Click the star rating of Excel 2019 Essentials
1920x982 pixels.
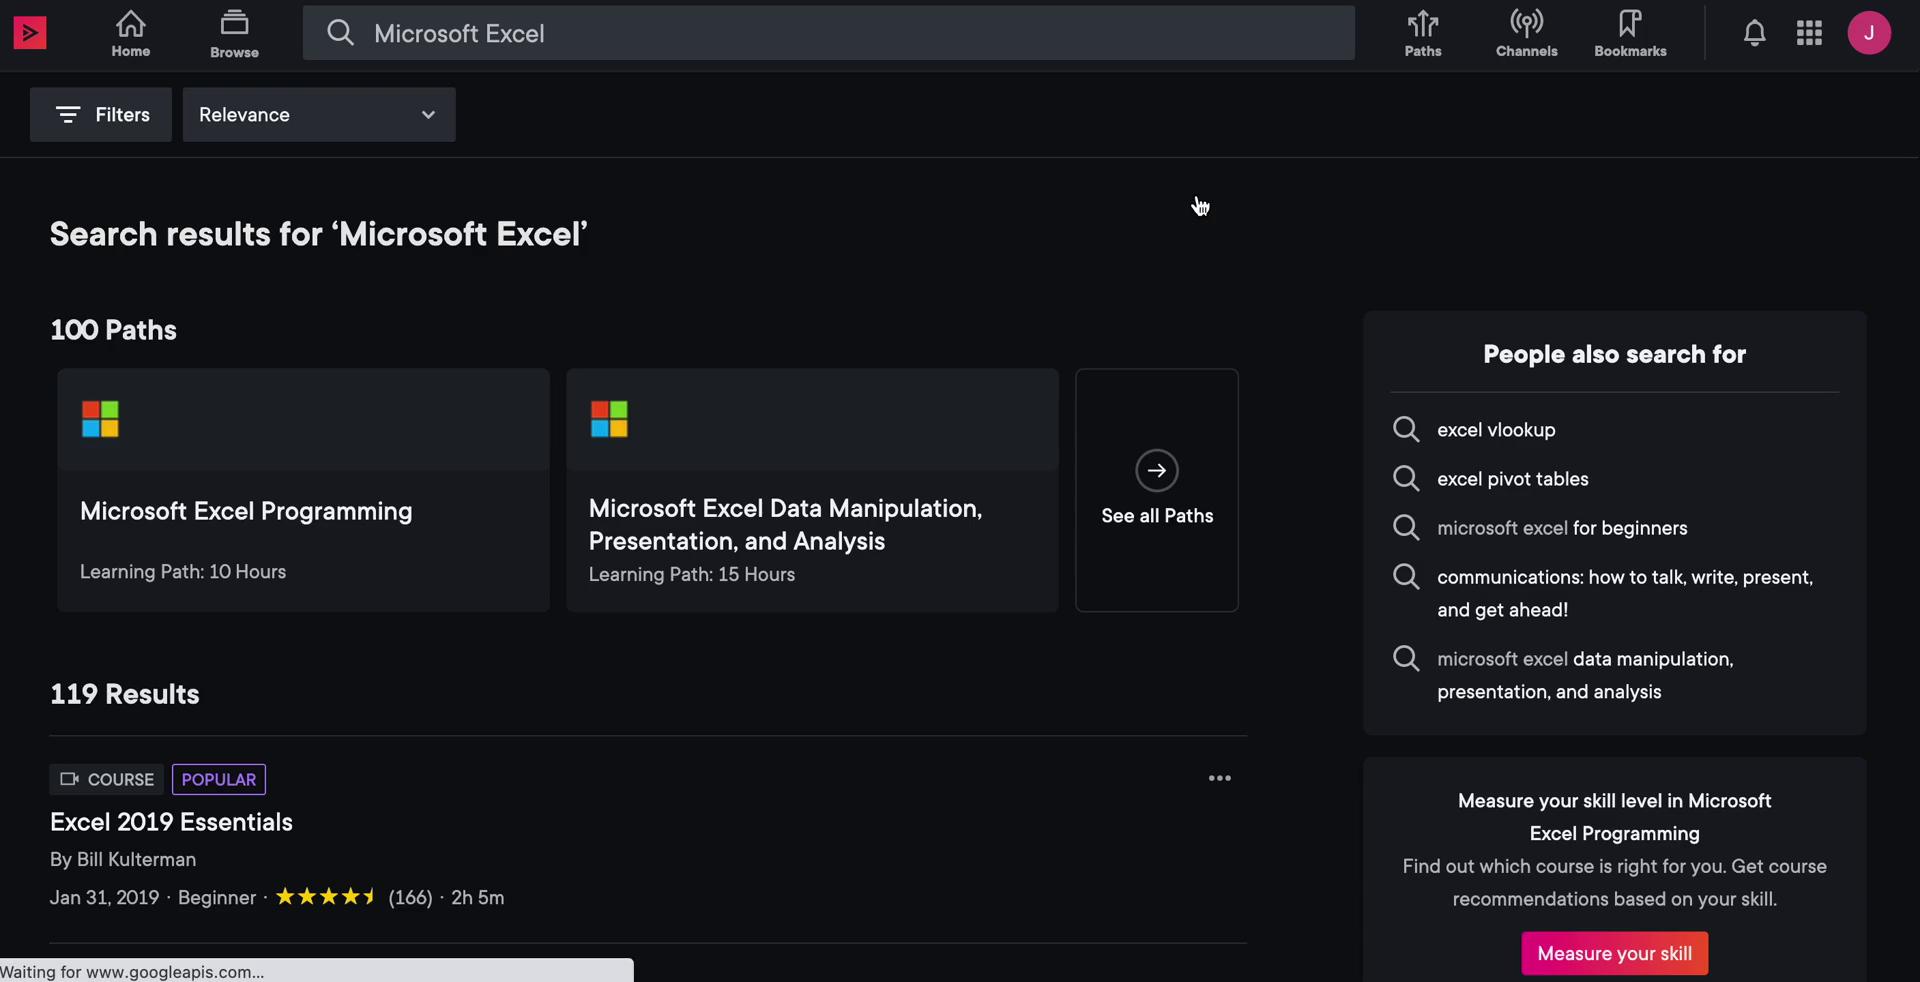(x=326, y=897)
